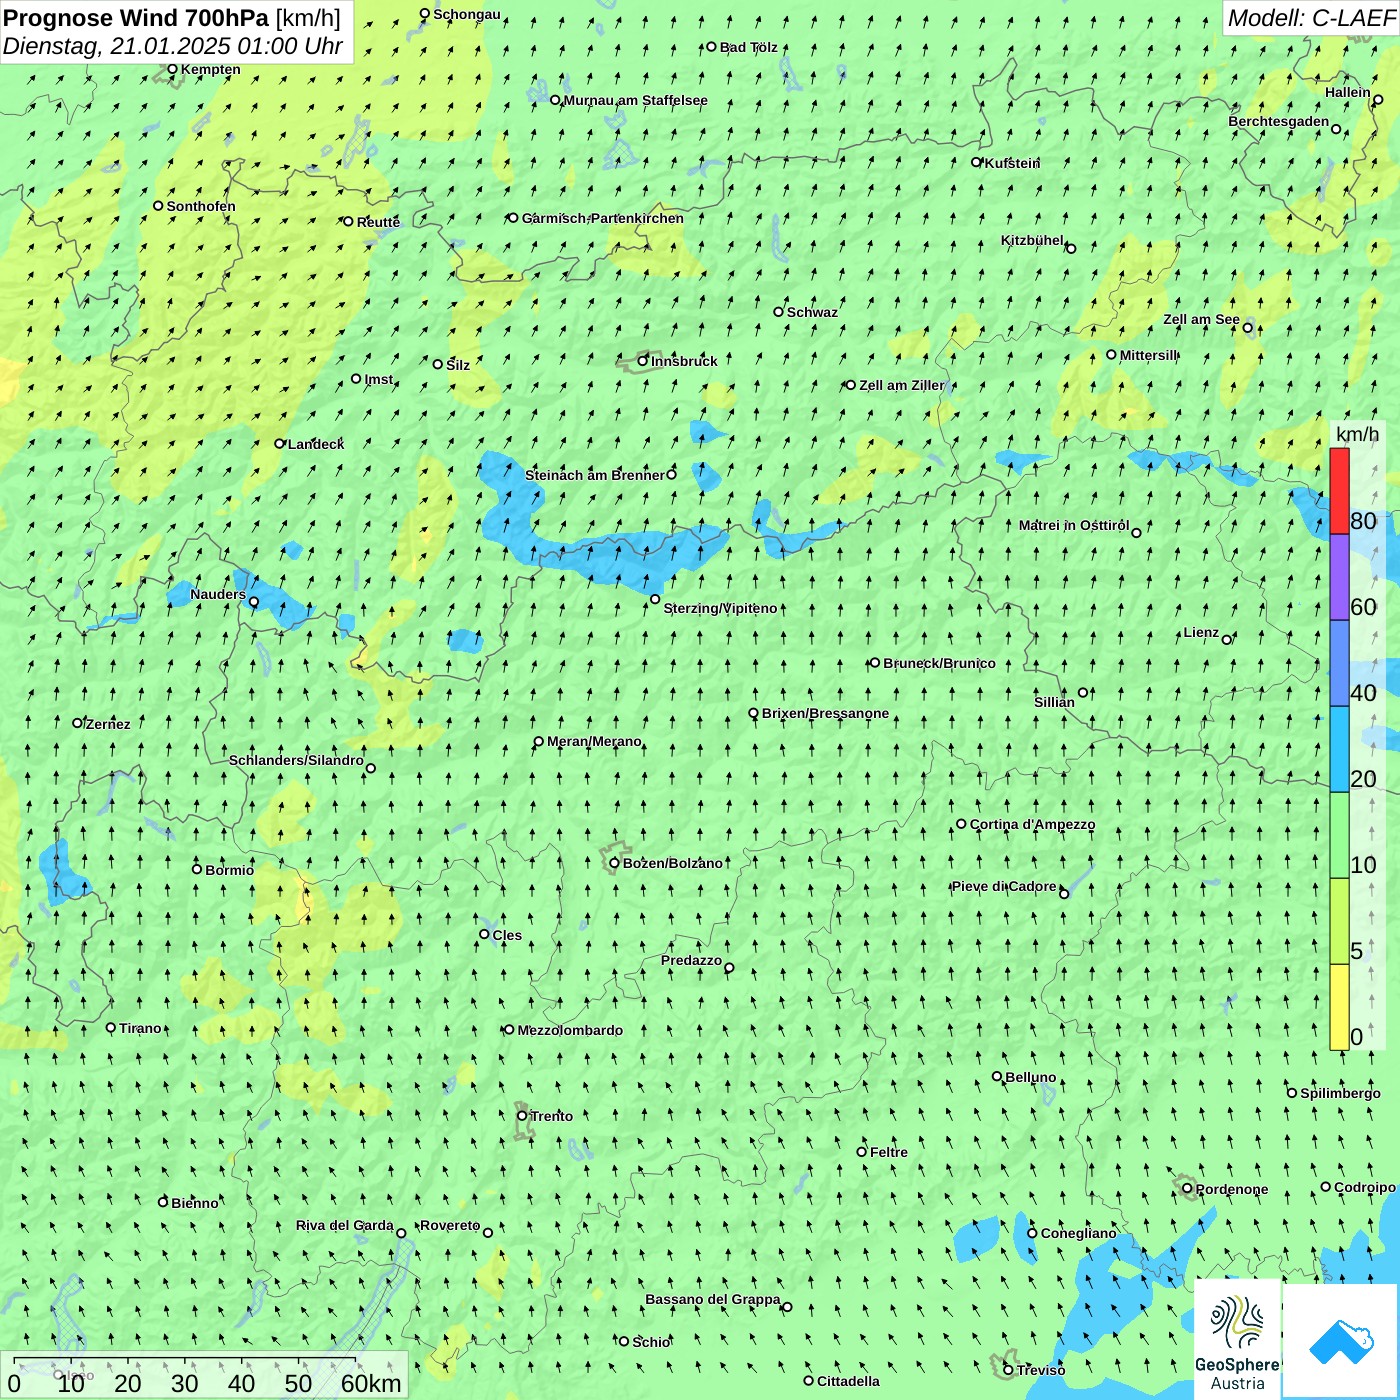
Task: Click the Tirano marker circle
Action: point(111,1028)
